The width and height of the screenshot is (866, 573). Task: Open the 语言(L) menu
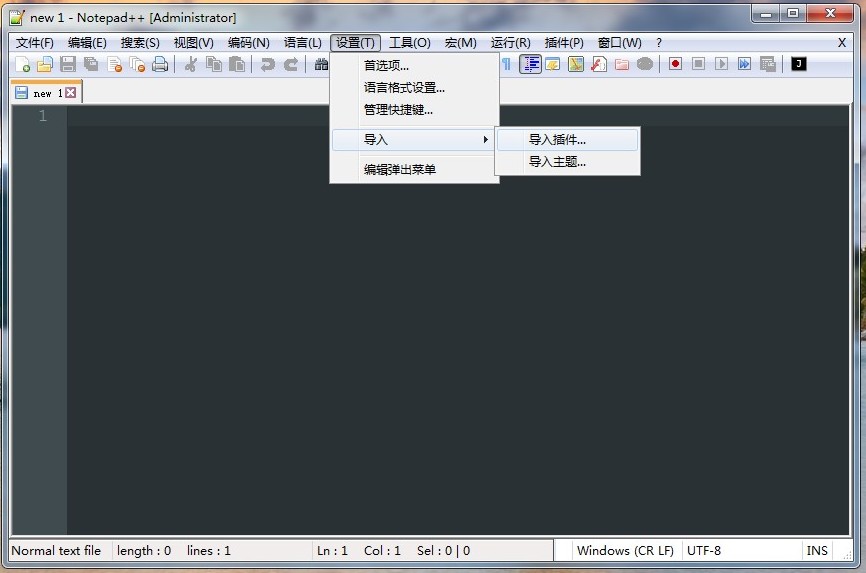click(x=303, y=43)
